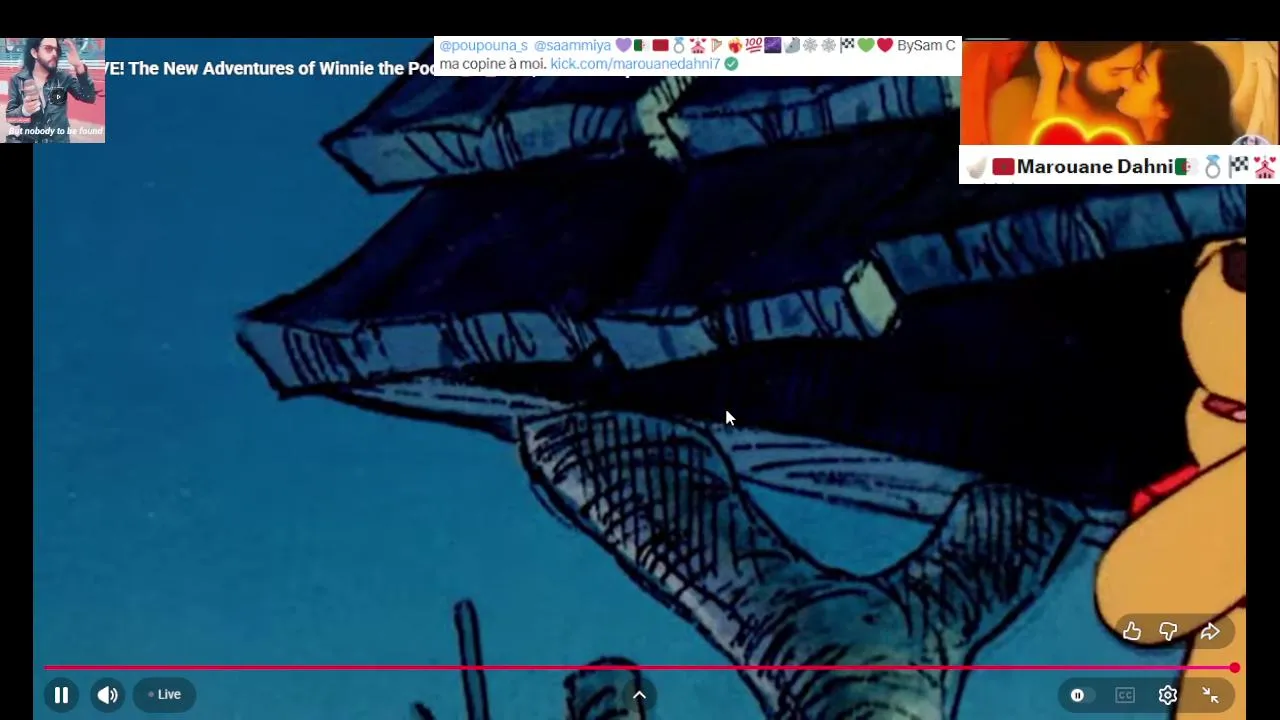Click the top-left streamer thumbnail
Image resolution: width=1280 pixels, height=720 pixels.
pos(52,90)
